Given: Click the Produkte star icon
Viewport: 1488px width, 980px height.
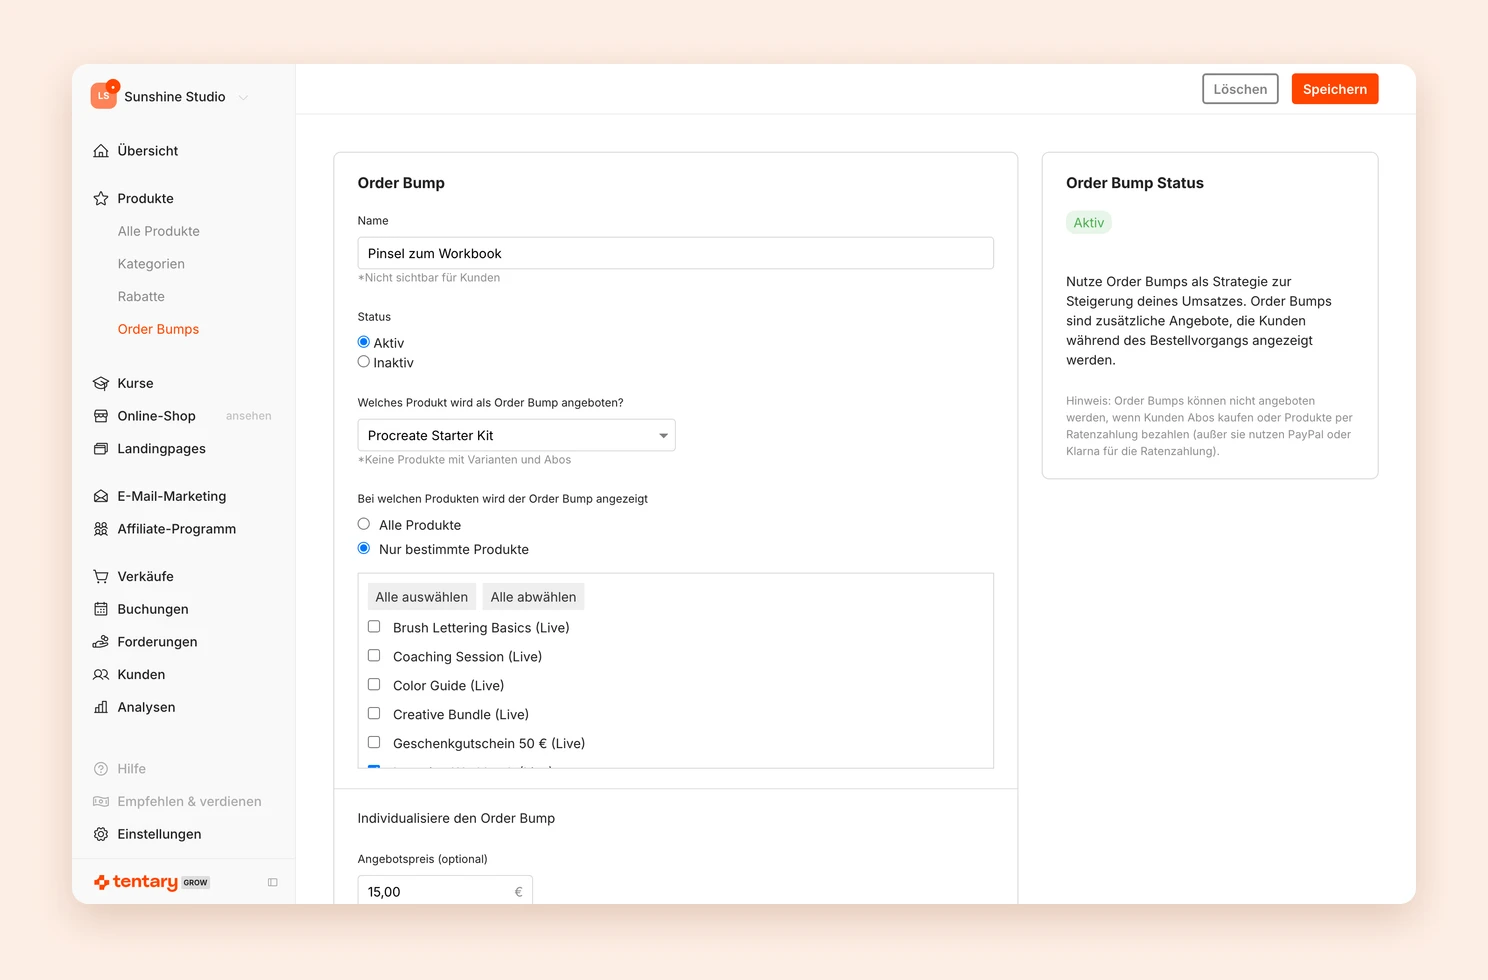Looking at the screenshot, I should [x=101, y=199].
